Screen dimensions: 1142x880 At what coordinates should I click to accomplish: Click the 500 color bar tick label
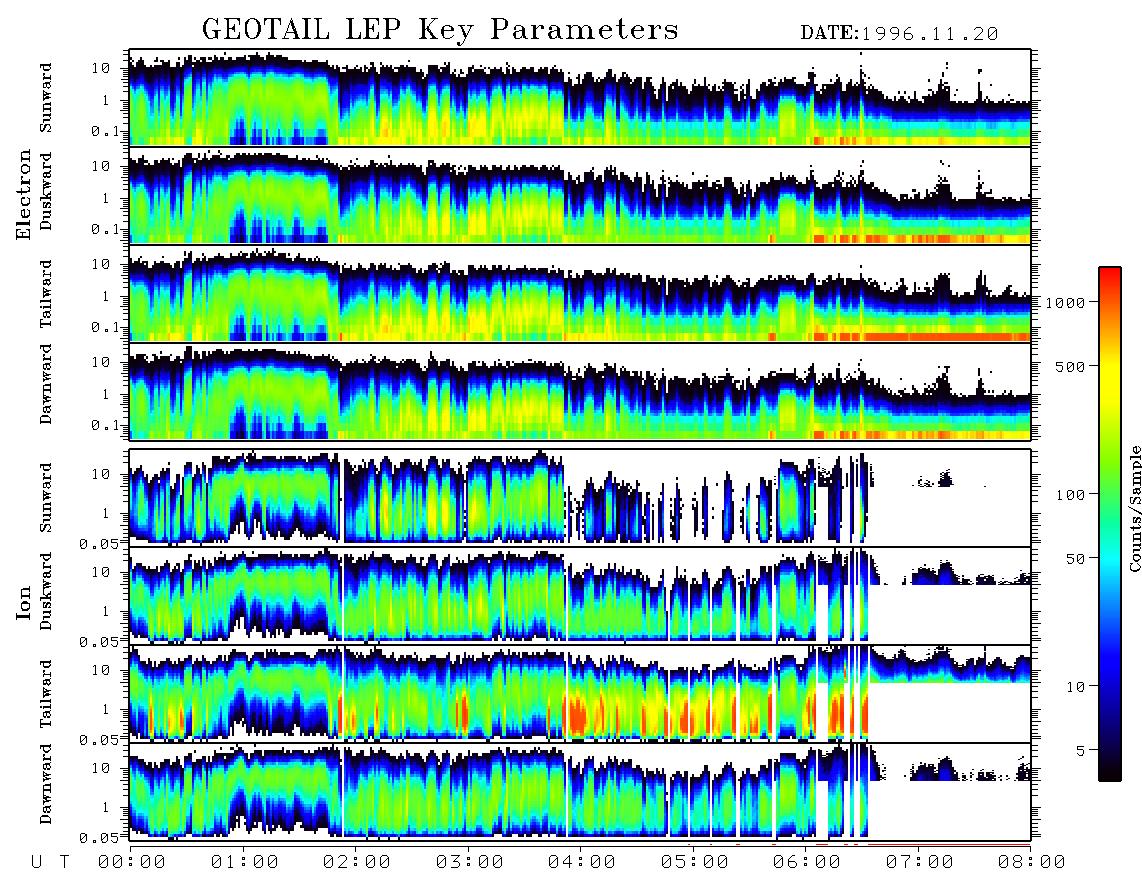coord(1070,366)
